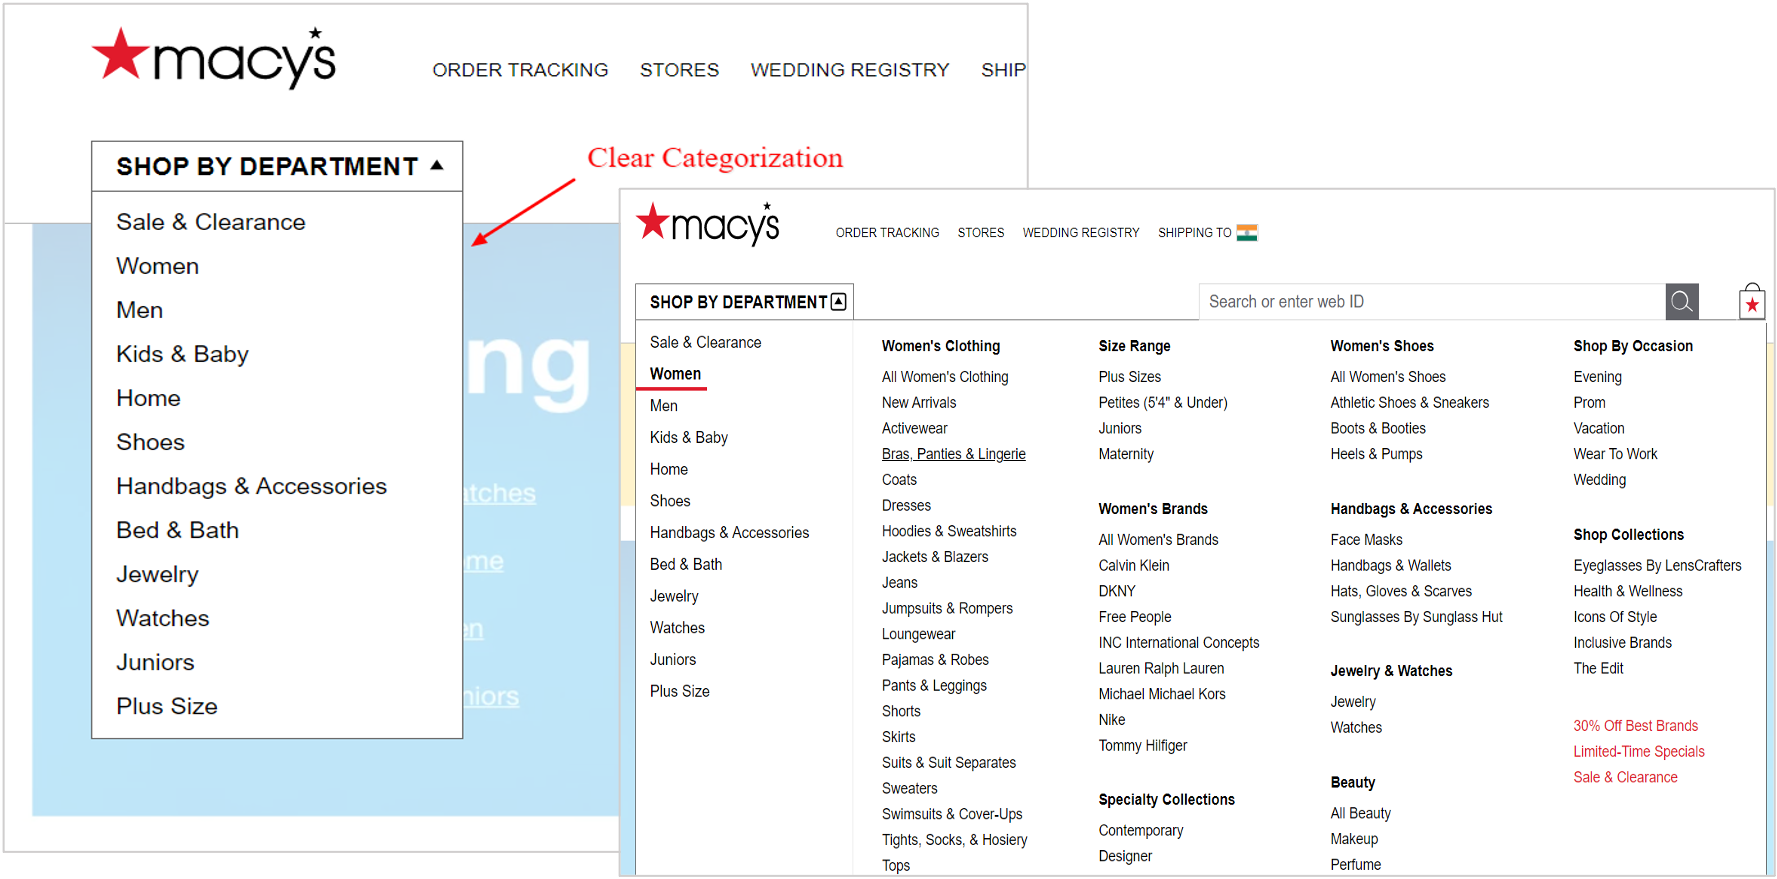1777x879 pixels.
Task: Choose Shoes in back window list
Action: [150, 442]
